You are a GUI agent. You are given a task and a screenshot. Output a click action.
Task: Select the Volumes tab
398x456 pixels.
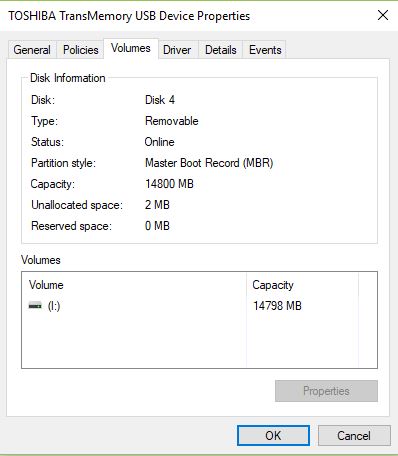click(x=131, y=49)
